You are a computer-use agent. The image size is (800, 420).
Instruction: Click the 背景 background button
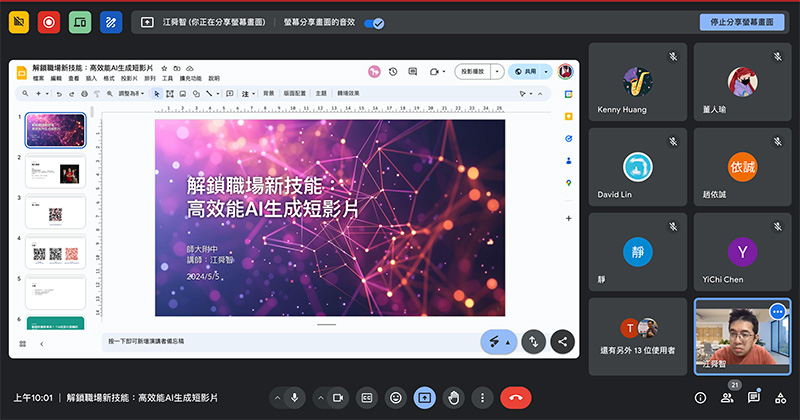point(269,93)
